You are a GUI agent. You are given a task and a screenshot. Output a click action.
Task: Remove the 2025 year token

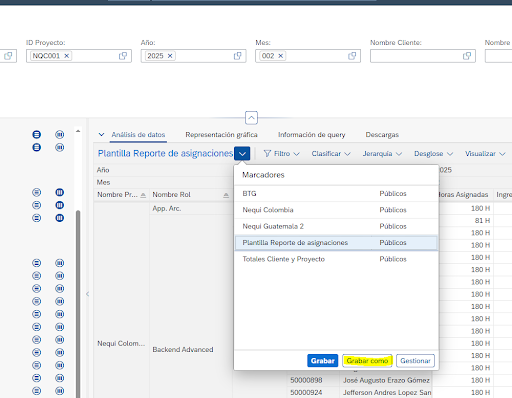170,56
